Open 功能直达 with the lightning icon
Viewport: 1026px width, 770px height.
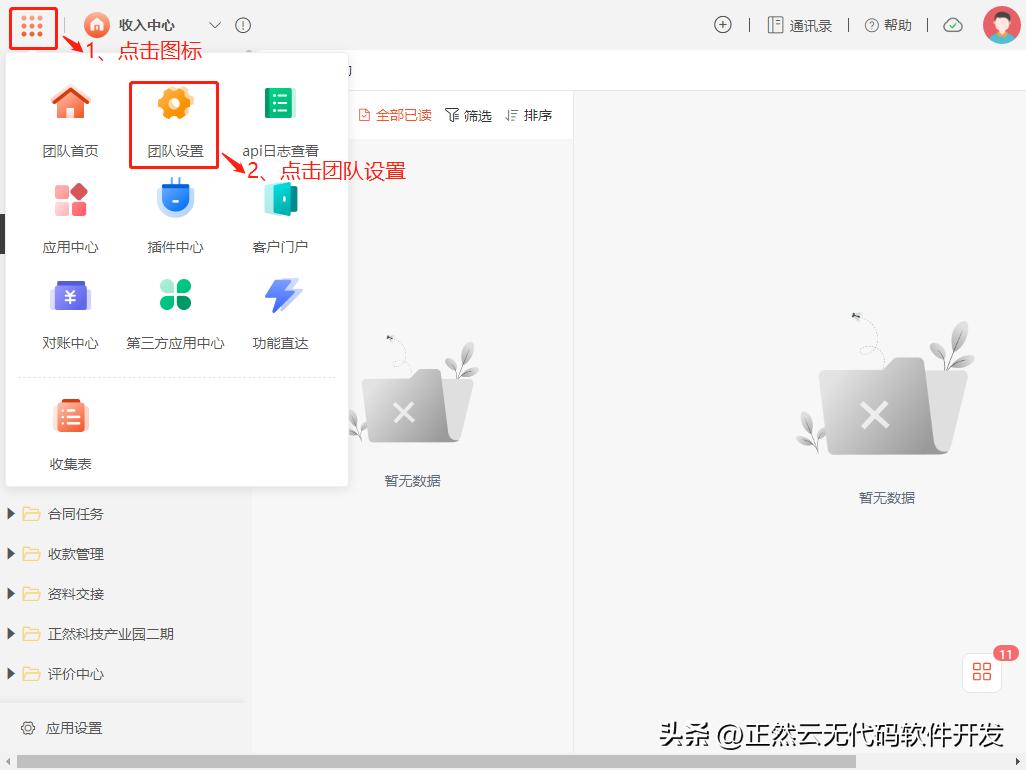(x=279, y=294)
